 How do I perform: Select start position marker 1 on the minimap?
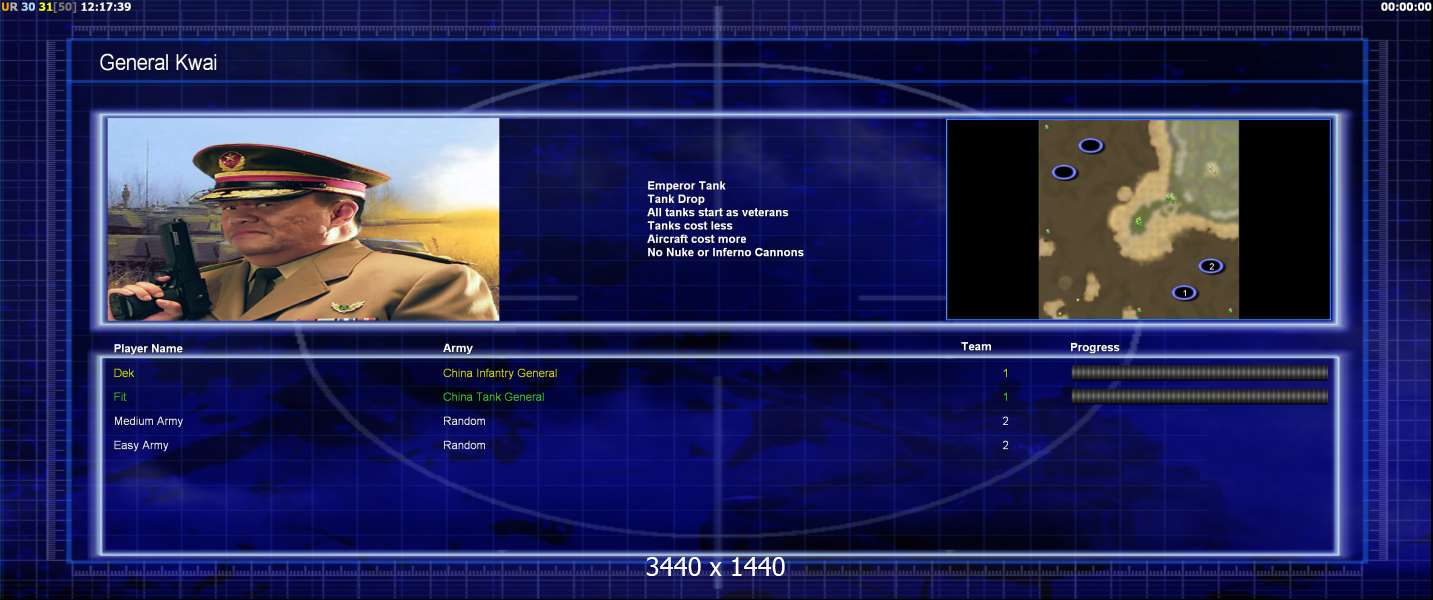tap(1184, 293)
